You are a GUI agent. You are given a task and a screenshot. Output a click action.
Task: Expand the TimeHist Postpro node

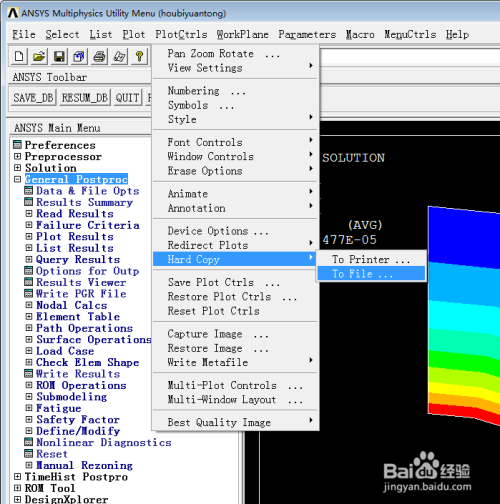pos(17,477)
